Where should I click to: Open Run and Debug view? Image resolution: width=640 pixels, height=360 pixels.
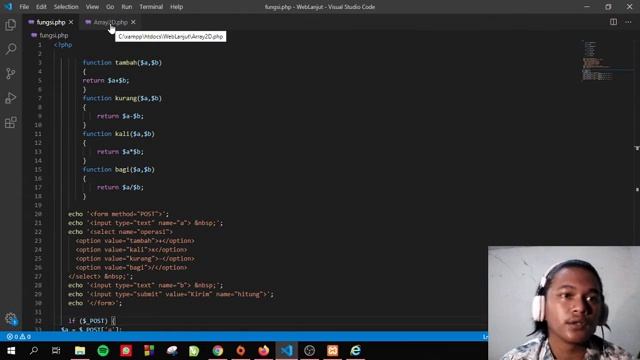pyautogui.click(x=11, y=98)
